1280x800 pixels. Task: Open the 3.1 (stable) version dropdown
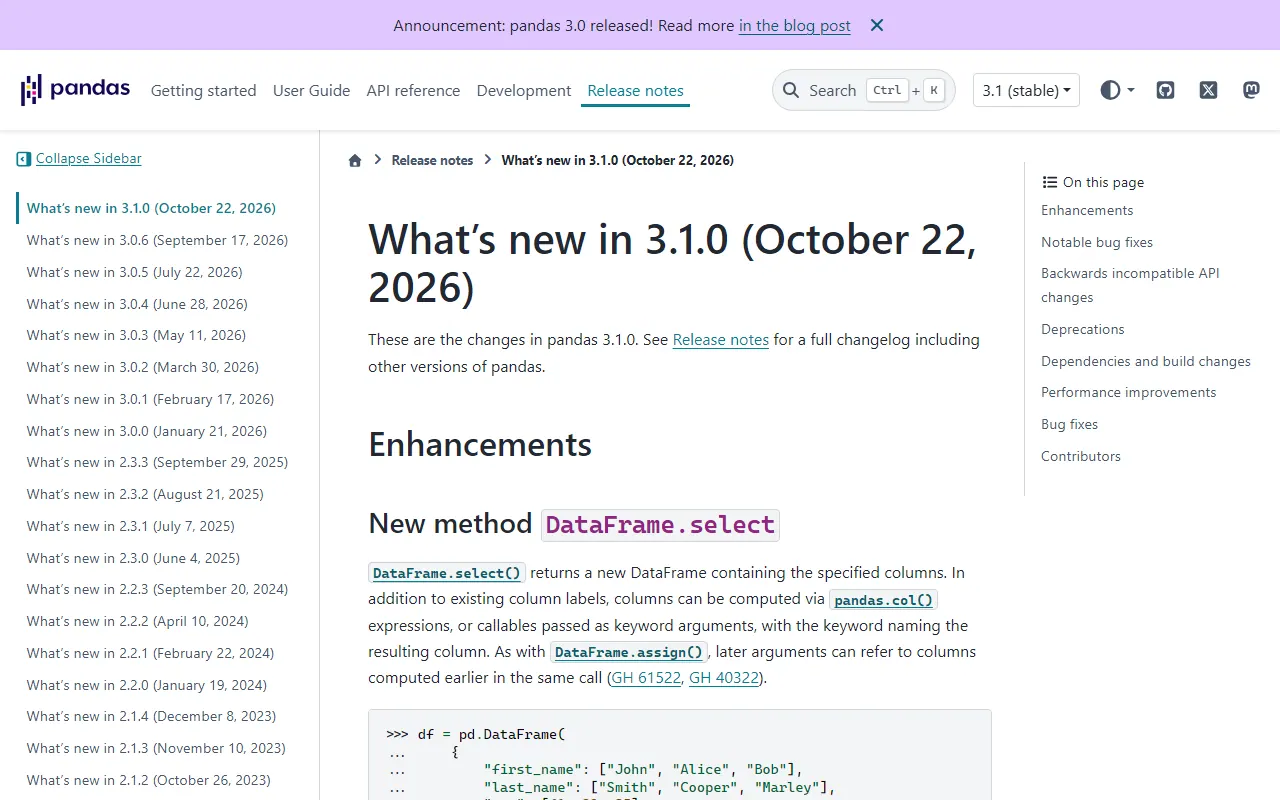pos(1026,90)
